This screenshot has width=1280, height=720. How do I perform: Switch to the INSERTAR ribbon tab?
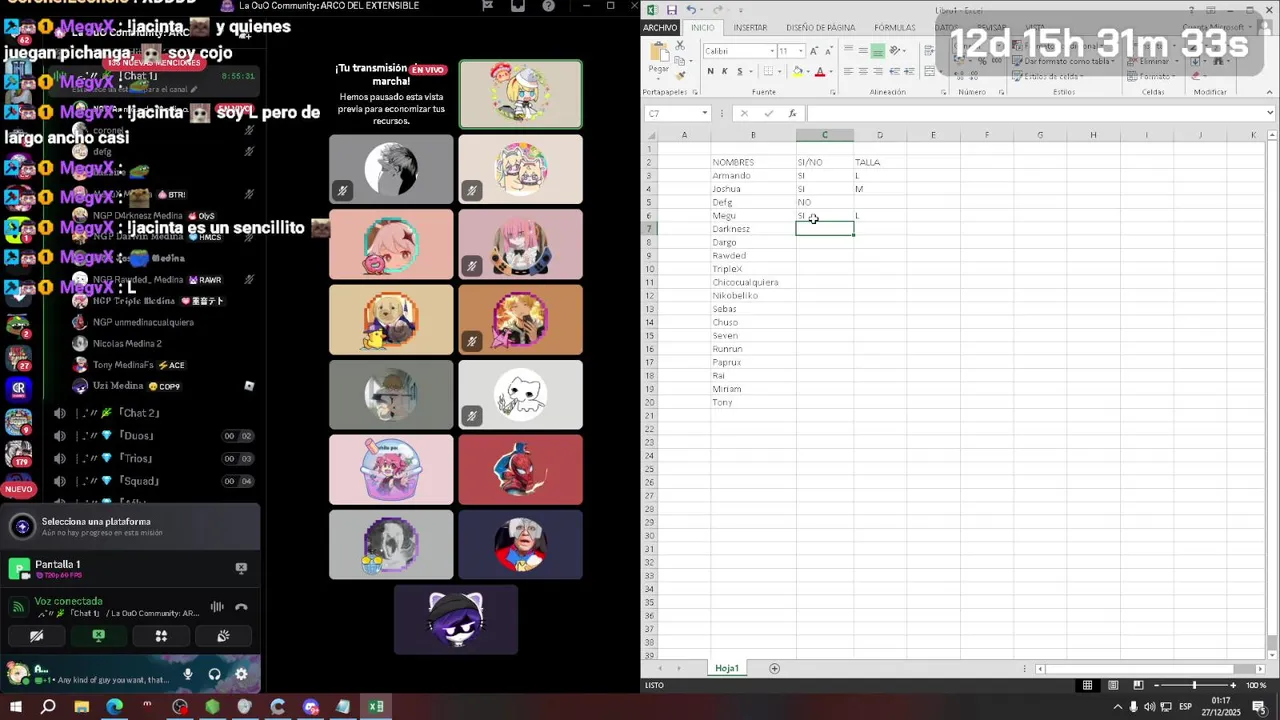[x=750, y=28]
